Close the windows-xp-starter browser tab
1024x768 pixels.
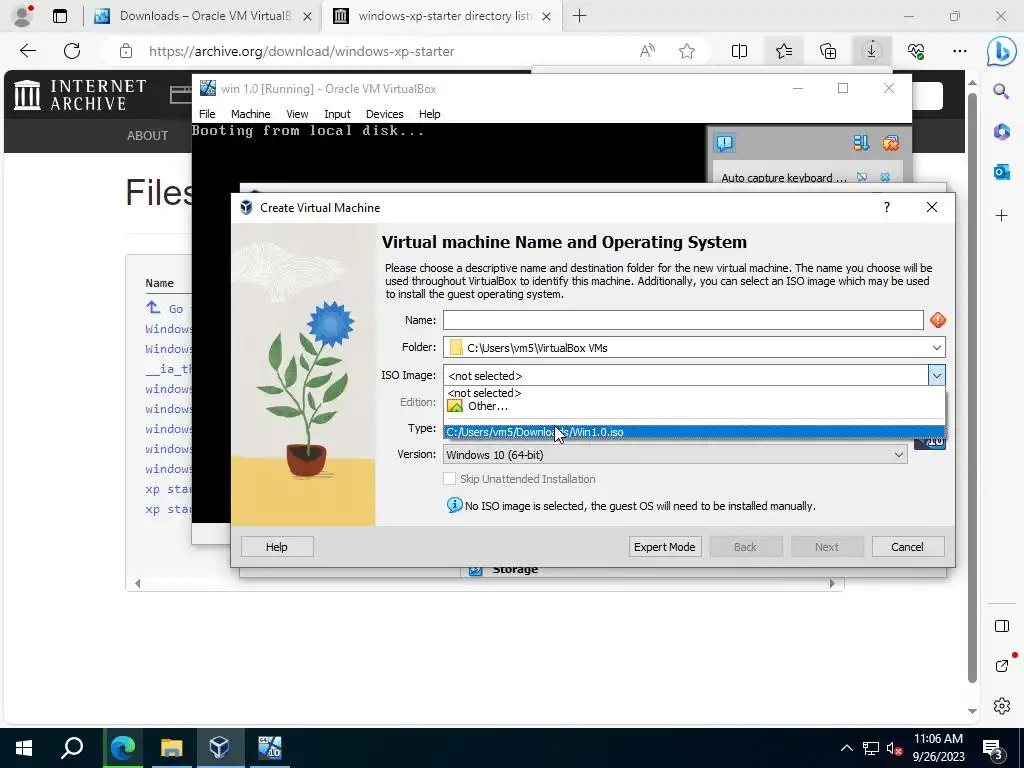[547, 16]
